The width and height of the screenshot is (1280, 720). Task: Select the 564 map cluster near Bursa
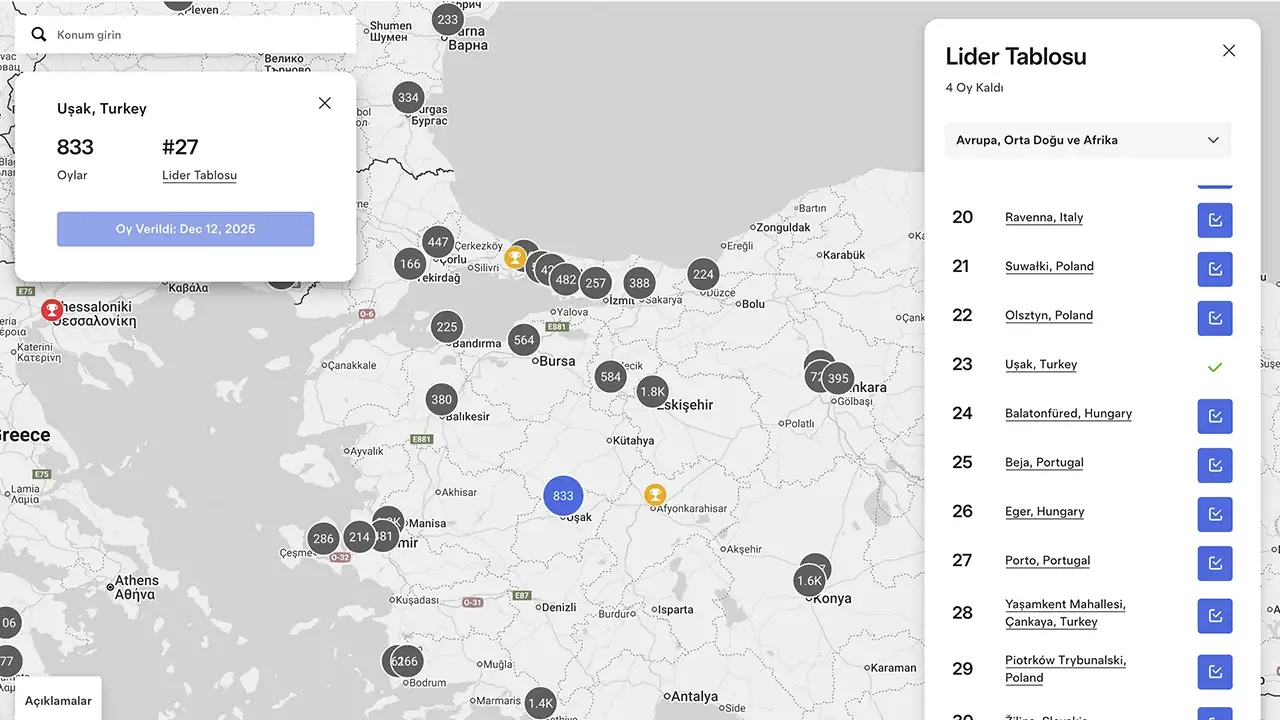(524, 340)
